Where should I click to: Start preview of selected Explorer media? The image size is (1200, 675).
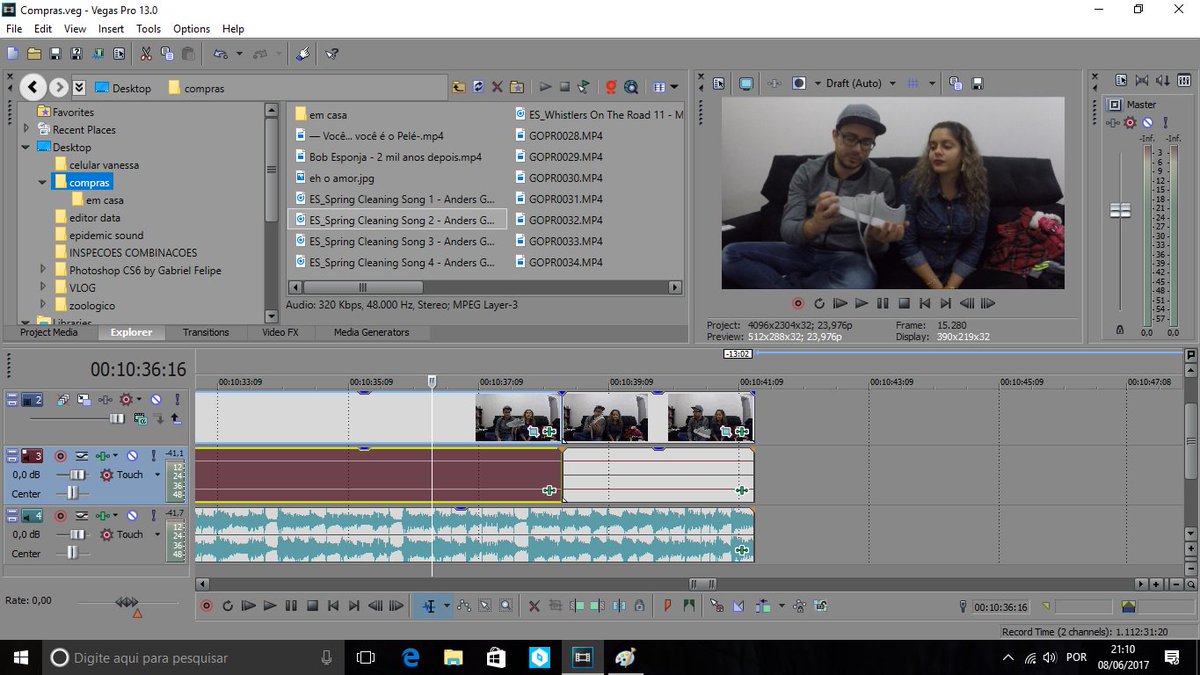coord(545,87)
